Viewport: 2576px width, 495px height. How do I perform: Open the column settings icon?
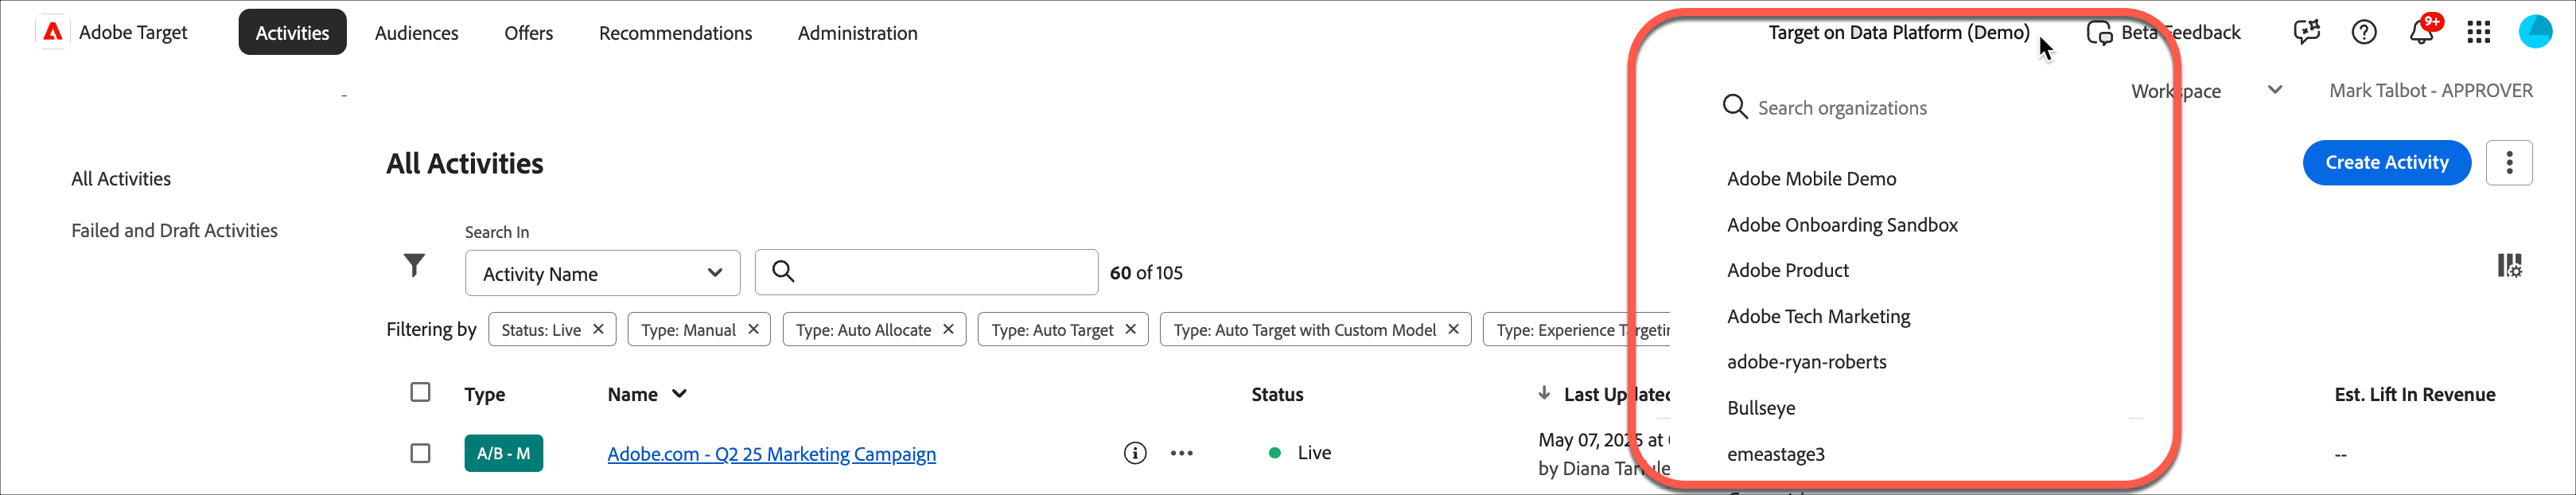click(2509, 266)
